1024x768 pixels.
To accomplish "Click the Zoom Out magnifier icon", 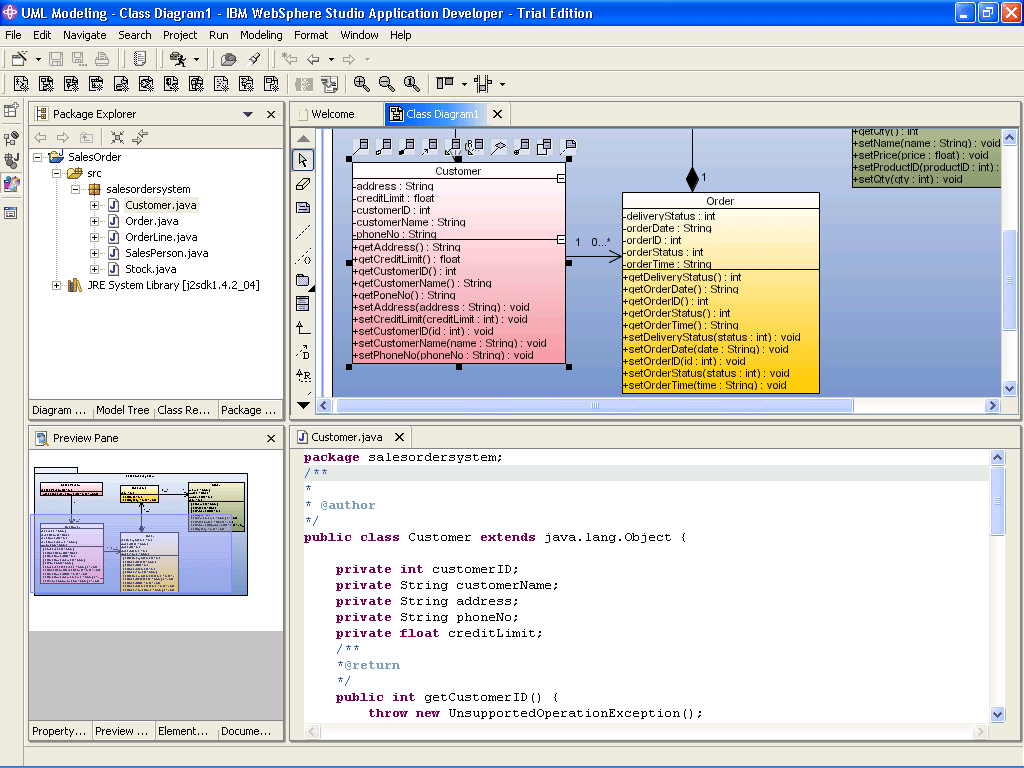I will pyautogui.click(x=387, y=84).
